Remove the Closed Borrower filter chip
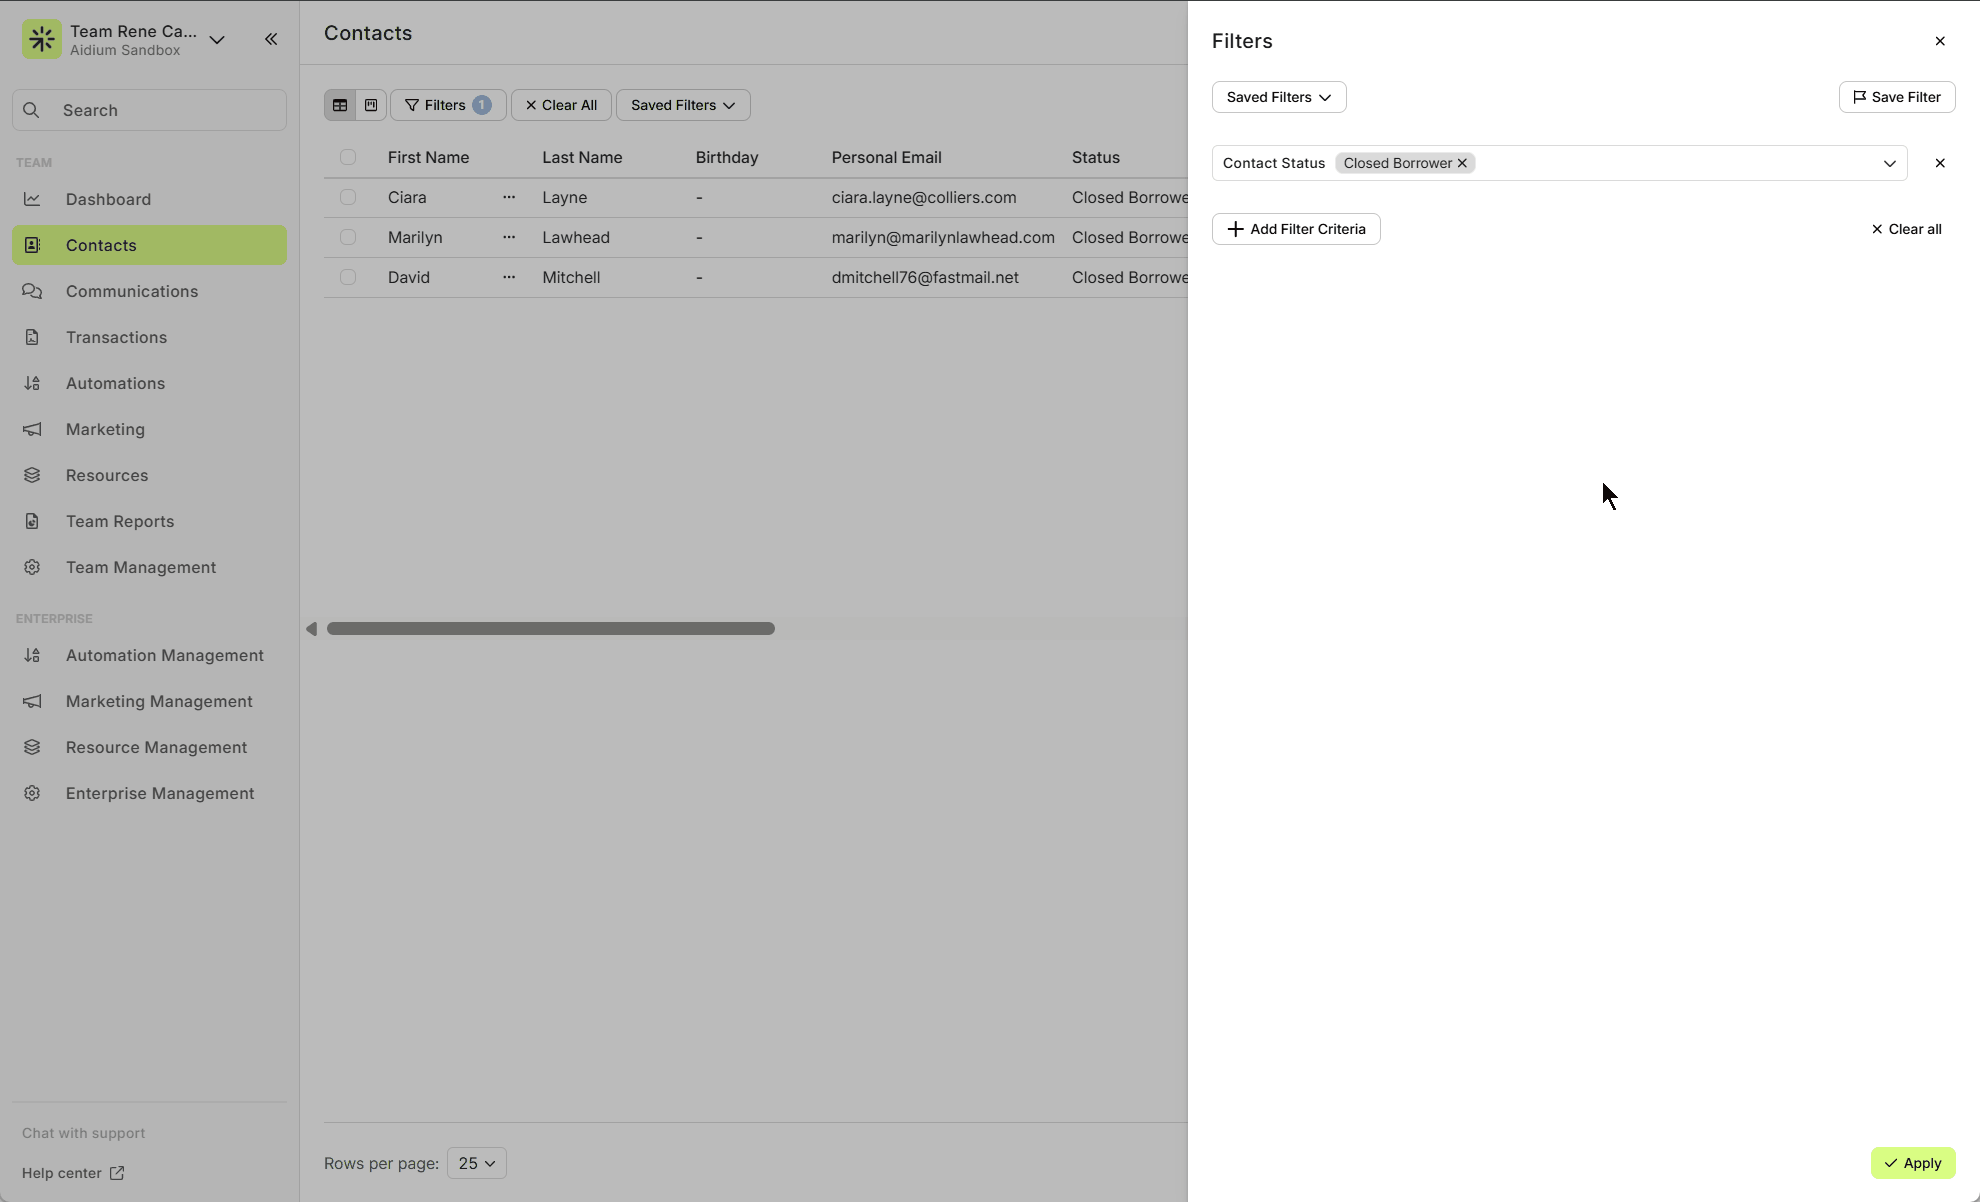Screen dimensions: 1980x1202 (x=1462, y=163)
